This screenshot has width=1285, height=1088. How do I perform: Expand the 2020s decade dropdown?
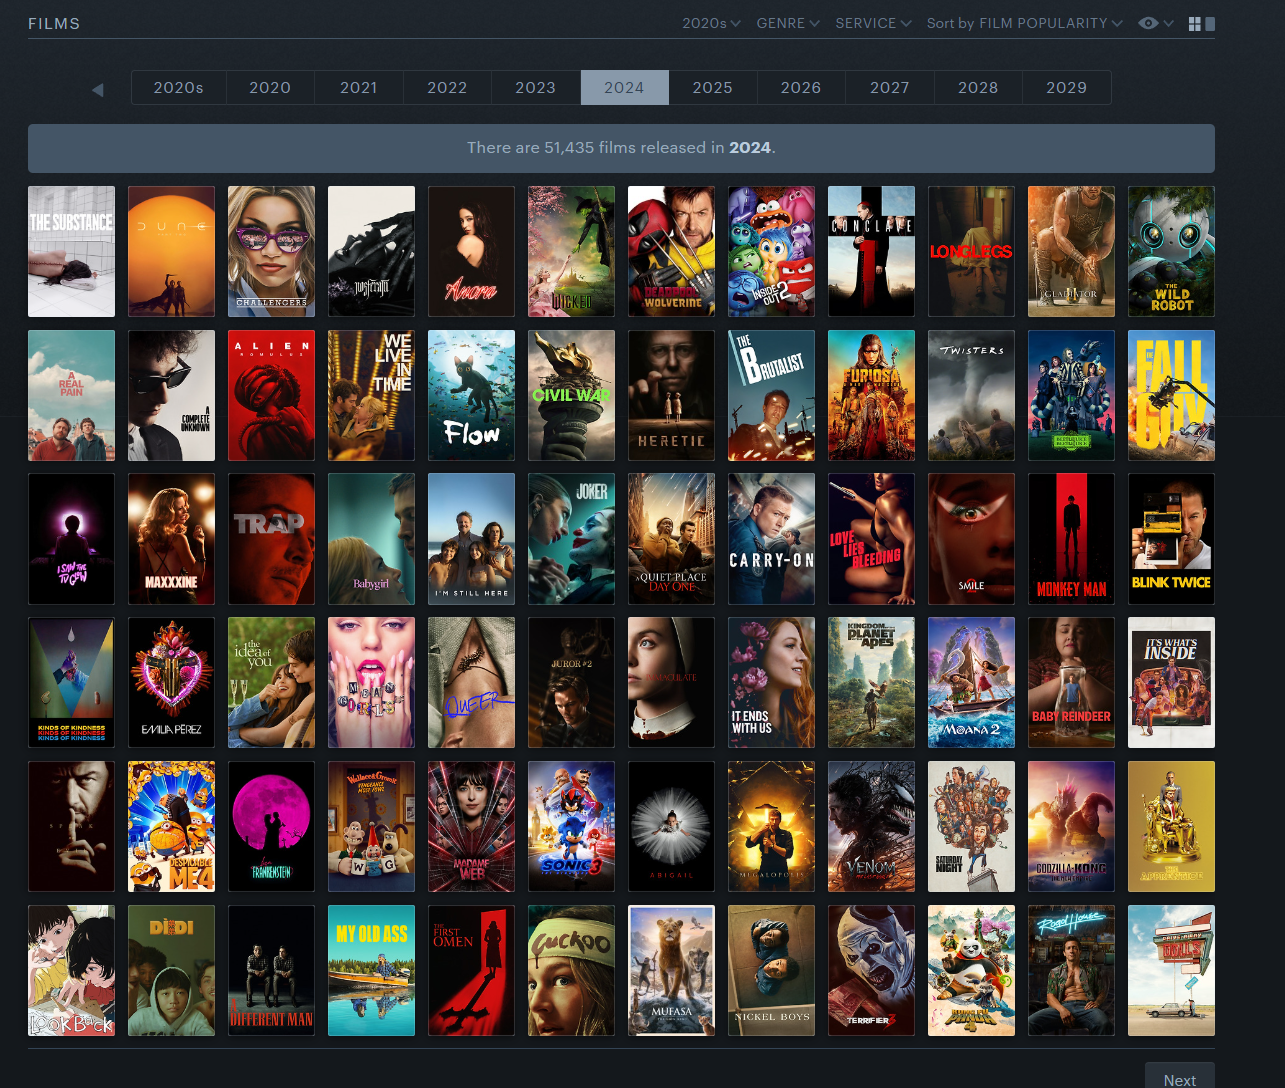point(711,23)
